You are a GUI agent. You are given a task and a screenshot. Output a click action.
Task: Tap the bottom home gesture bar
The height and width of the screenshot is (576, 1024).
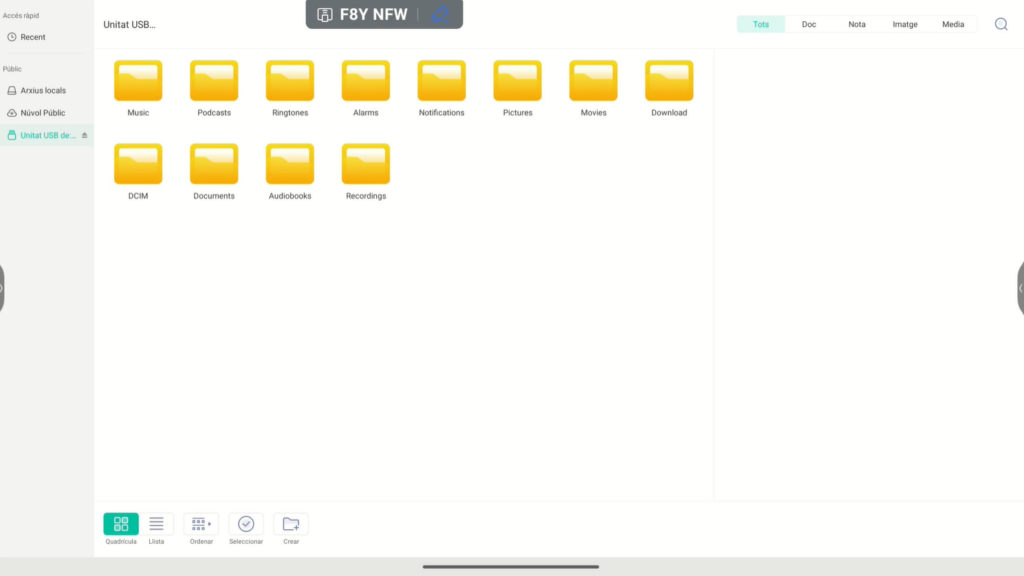click(x=511, y=567)
